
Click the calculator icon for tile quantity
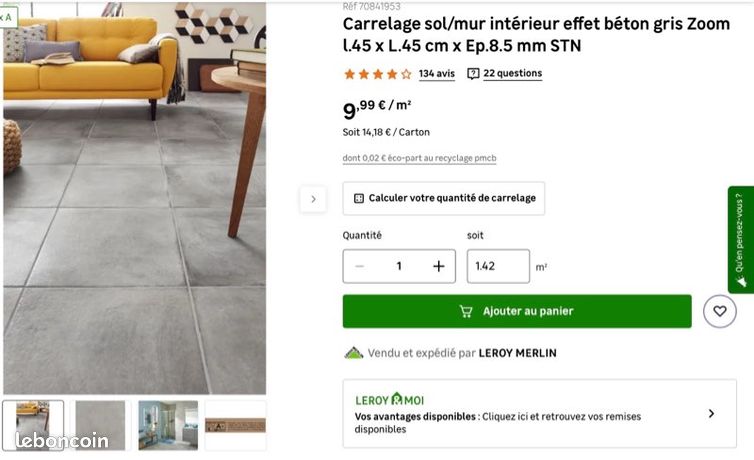[359, 198]
